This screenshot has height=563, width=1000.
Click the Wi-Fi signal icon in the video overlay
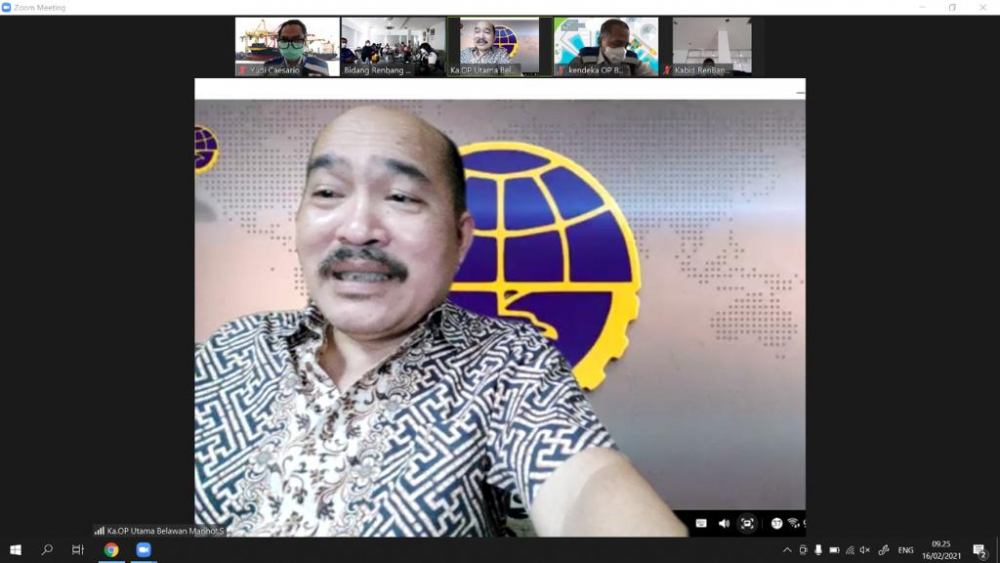click(x=793, y=523)
